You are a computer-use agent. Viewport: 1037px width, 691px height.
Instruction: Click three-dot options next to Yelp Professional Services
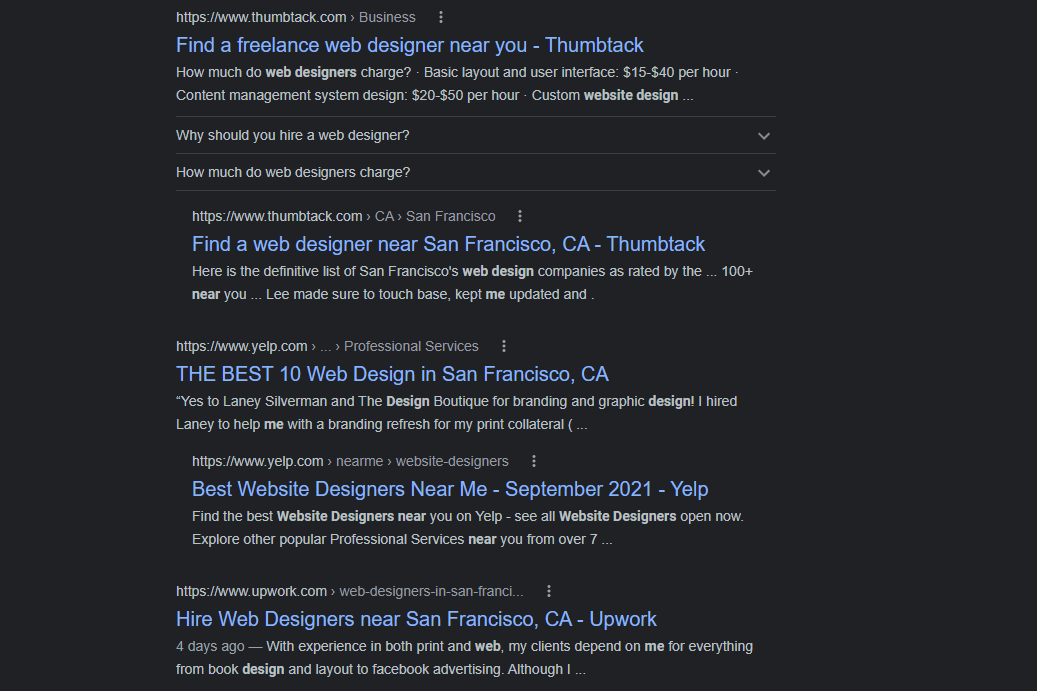point(504,346)
